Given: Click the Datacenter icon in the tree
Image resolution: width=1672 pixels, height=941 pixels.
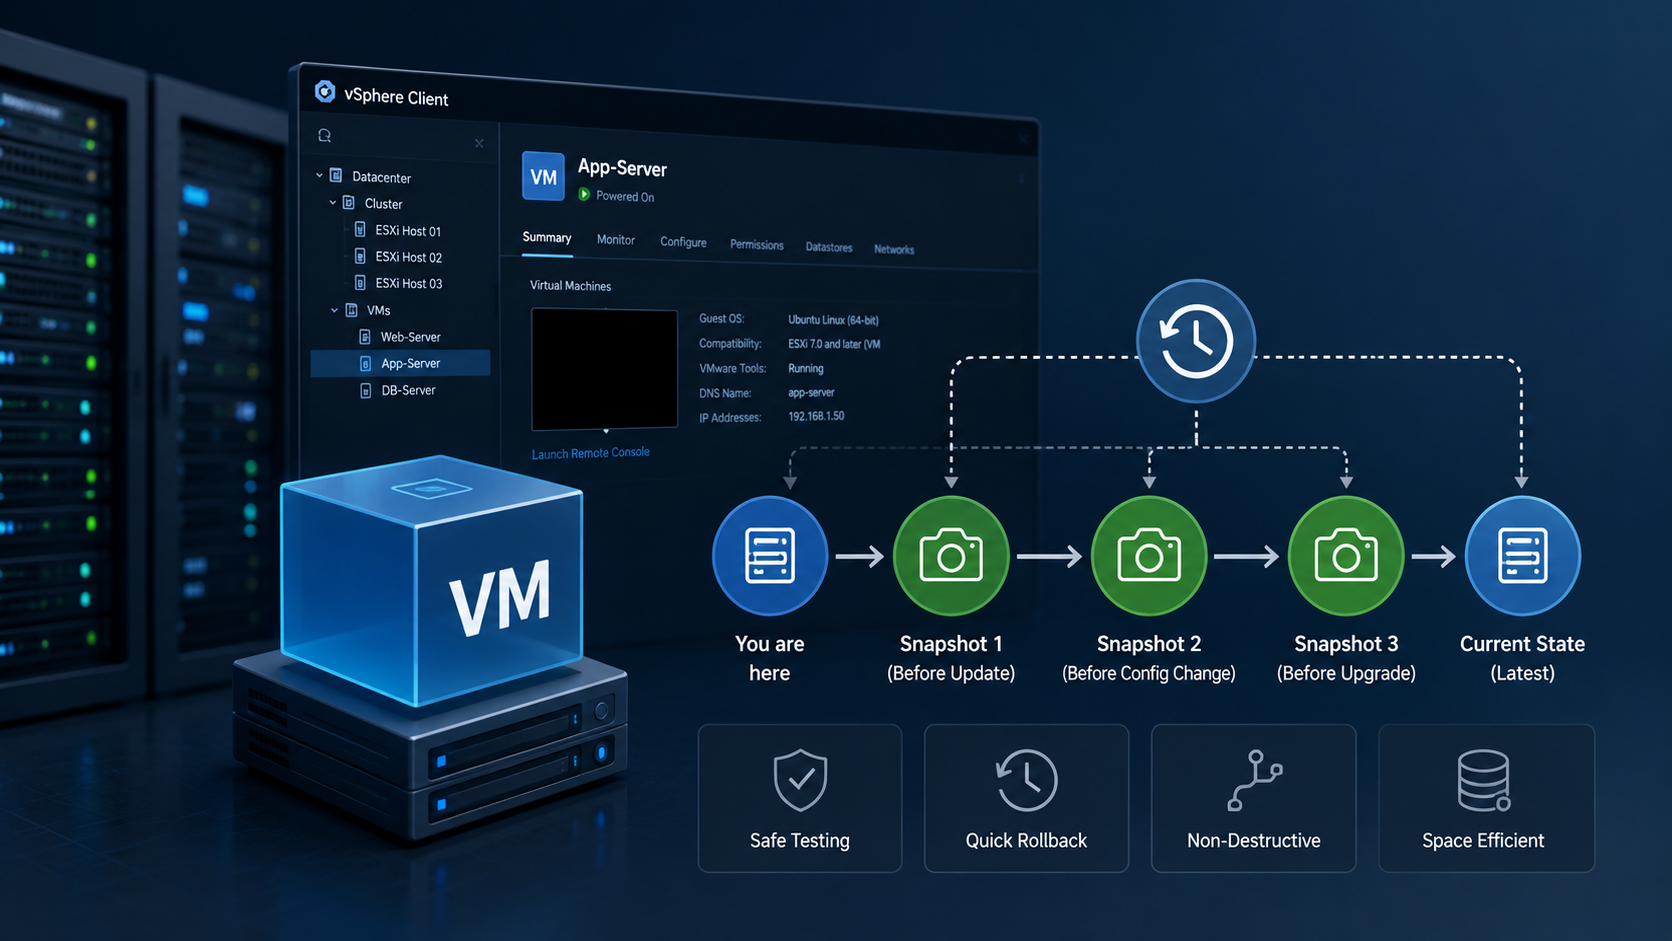Looking at the screenshot, I should coord(336,175).
